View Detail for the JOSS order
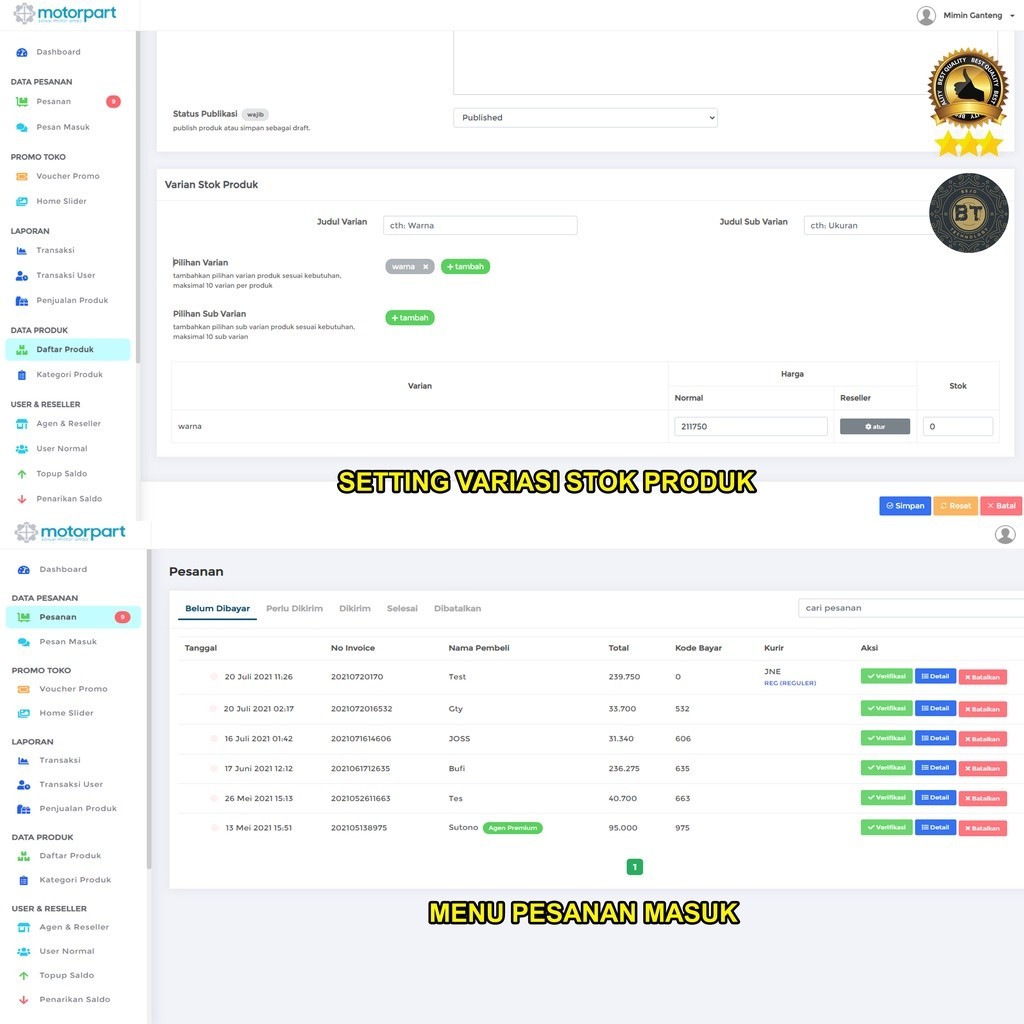Screen dimensions: 1024x1024 pyautogui.click(x=935, y=738)
